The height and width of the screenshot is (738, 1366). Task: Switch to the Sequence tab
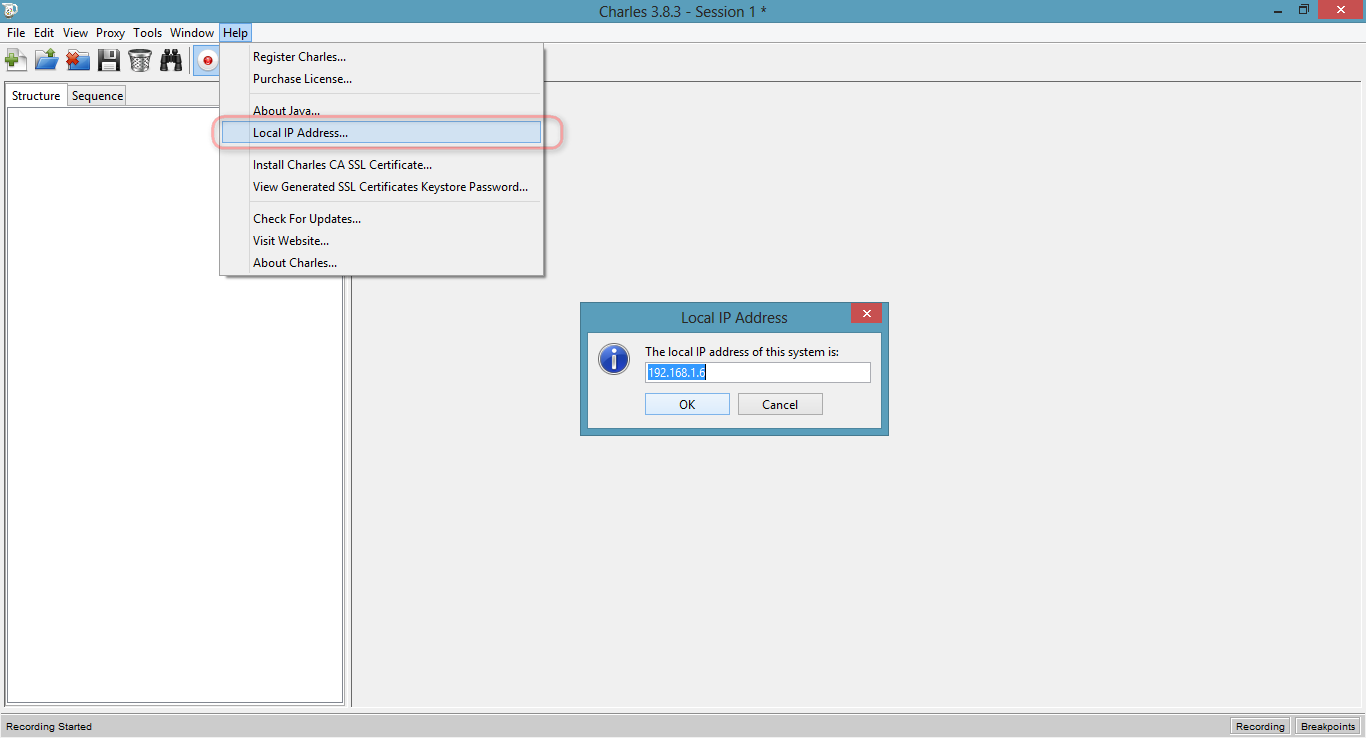click(96, 94)
